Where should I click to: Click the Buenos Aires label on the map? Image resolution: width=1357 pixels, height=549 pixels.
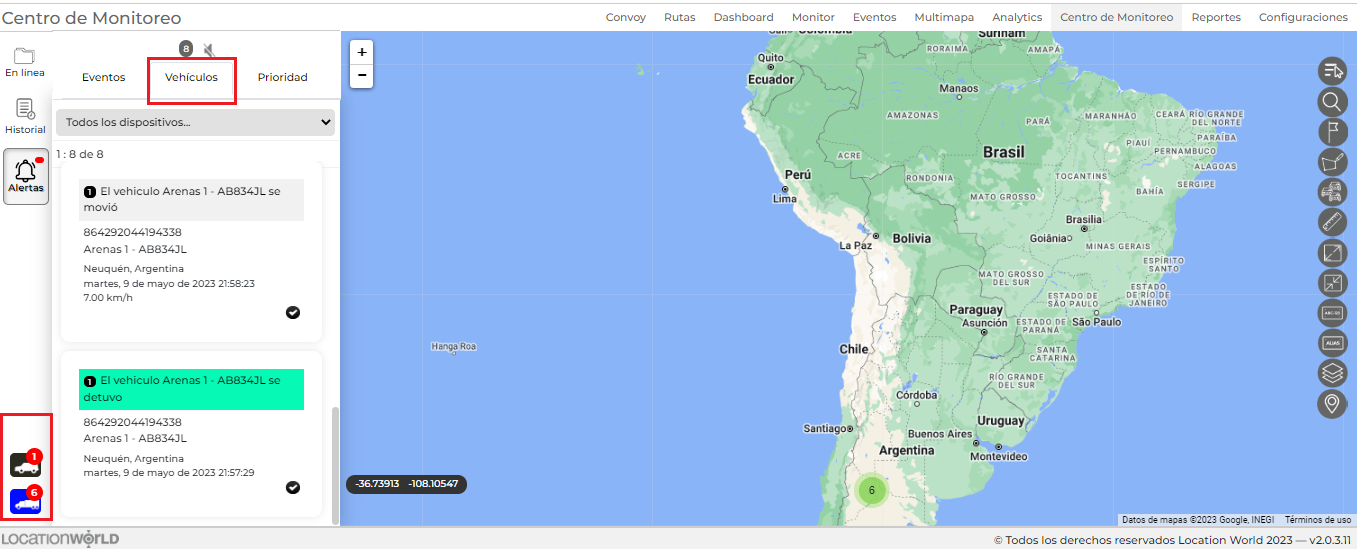940,434
